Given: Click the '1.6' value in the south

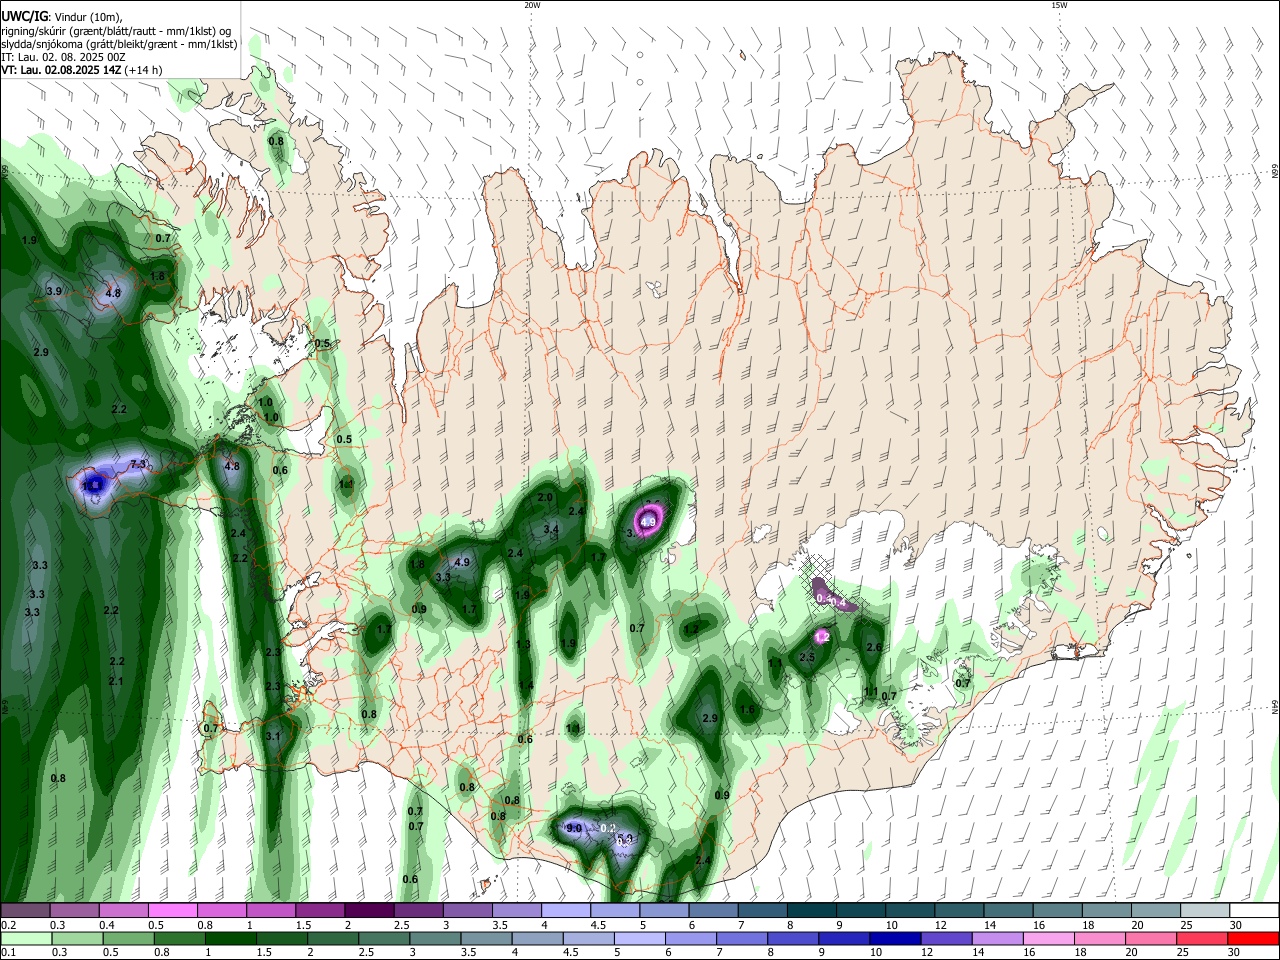Looking at the screenshot, I should [747, 710].
